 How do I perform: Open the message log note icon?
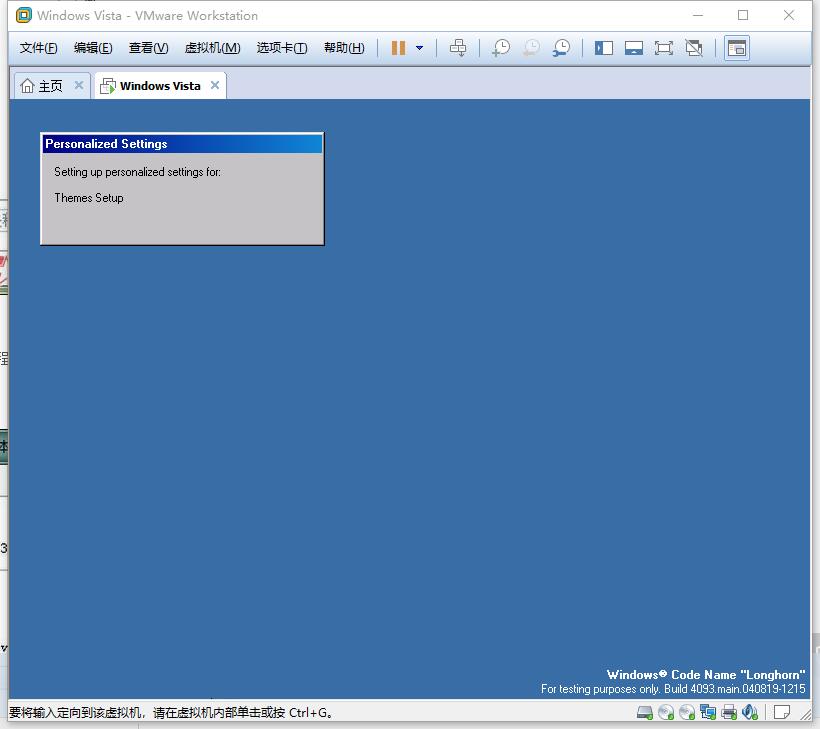(x=782, y=712)
